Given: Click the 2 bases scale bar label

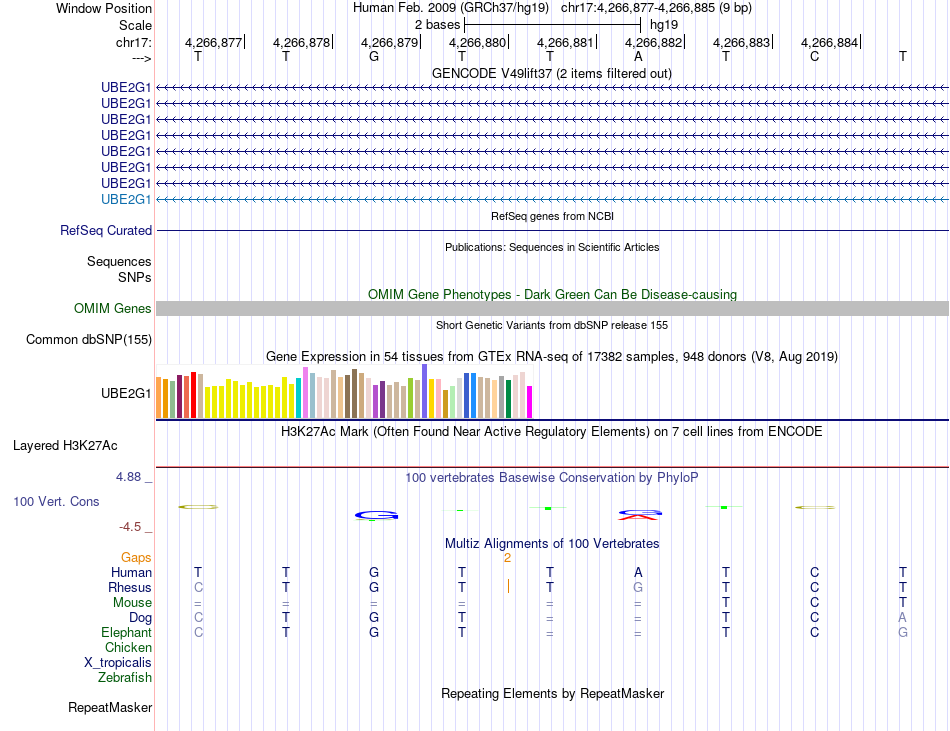Looking at the screenshot, I should click(x=437, y=25).
